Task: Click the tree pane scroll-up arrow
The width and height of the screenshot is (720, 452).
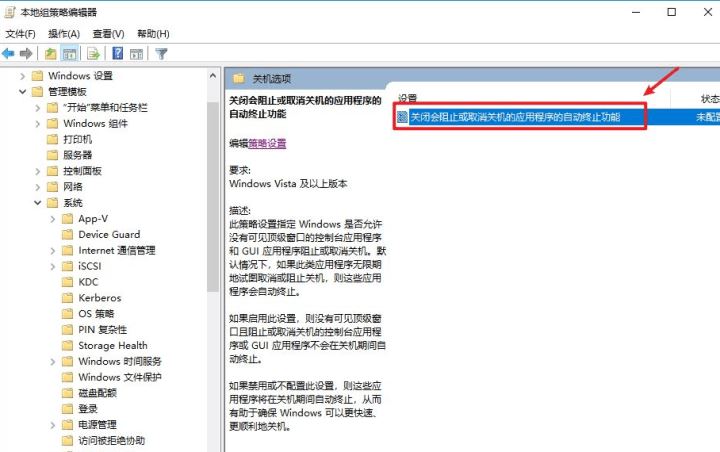Action: pyautogui.click(x=213, y=76)
